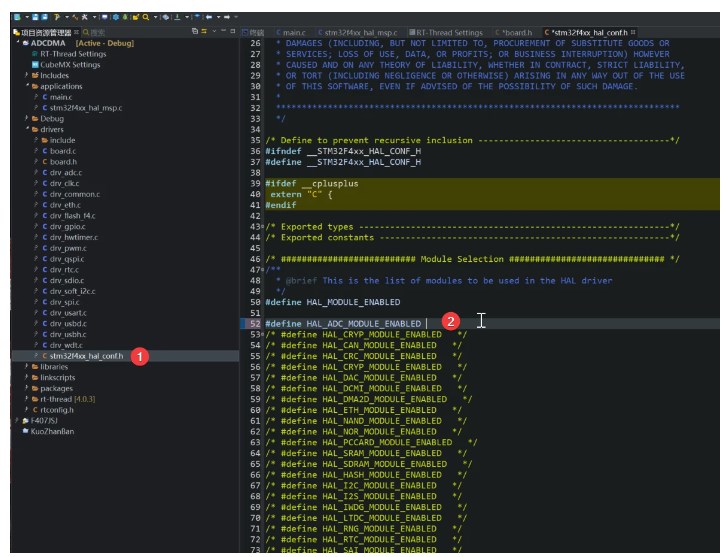Expand the libraries folder
726x557 pixels.
click(x=27, y=367)
